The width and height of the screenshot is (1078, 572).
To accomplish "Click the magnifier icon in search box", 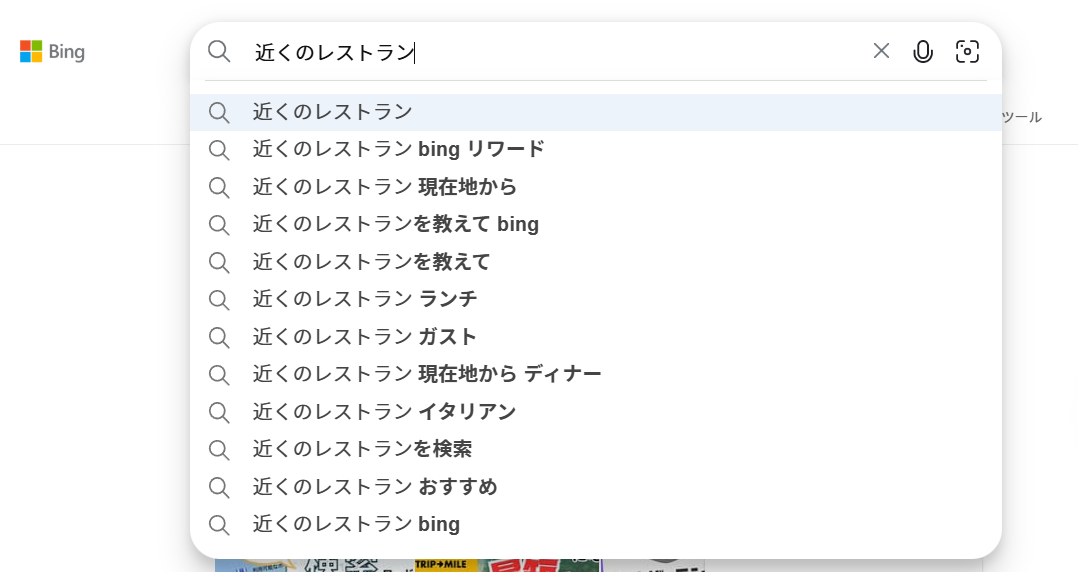I will (219, 52).
